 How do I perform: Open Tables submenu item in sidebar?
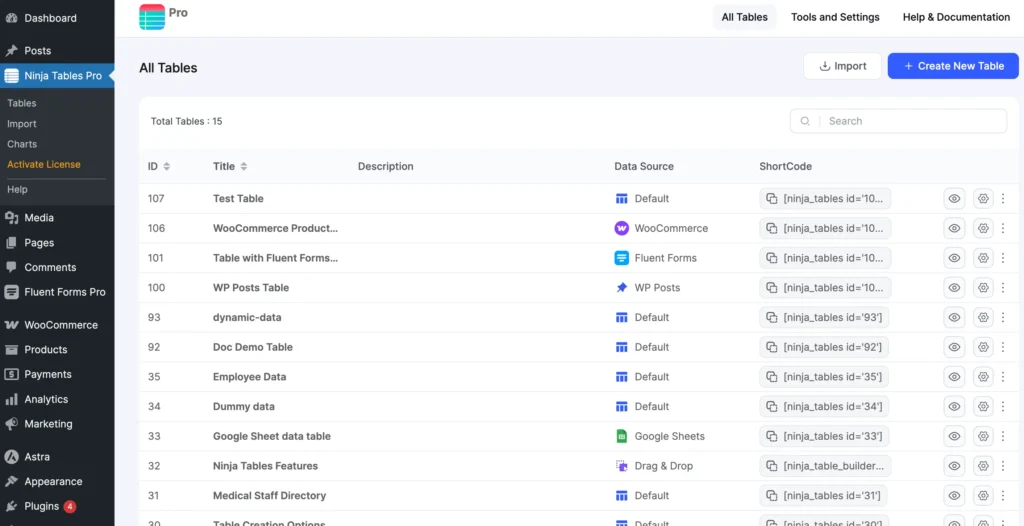coord(22,103)
